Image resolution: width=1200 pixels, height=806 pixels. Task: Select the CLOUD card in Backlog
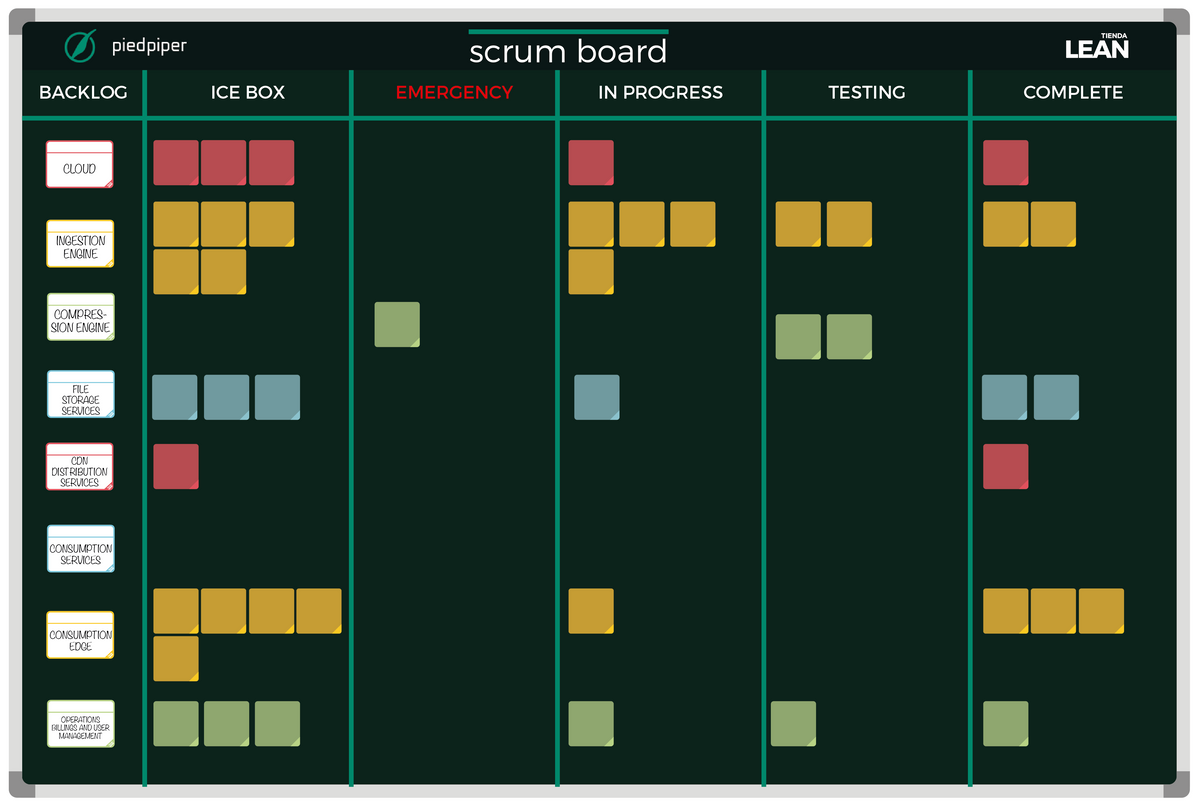point(79,165)
